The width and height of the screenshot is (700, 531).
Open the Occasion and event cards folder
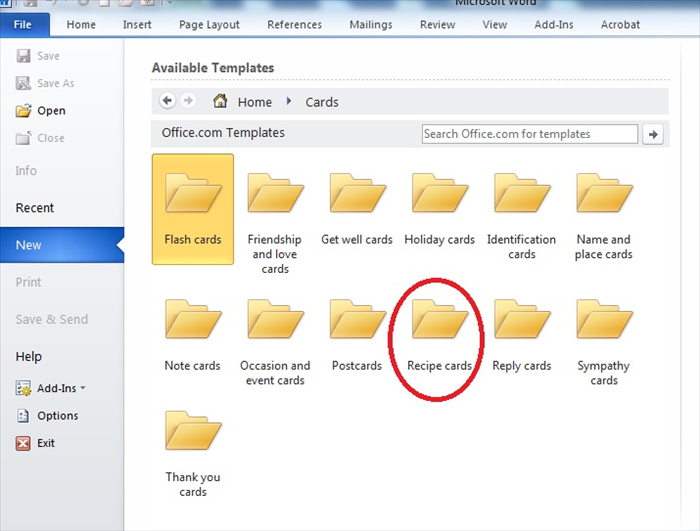[x=275, y=343]
